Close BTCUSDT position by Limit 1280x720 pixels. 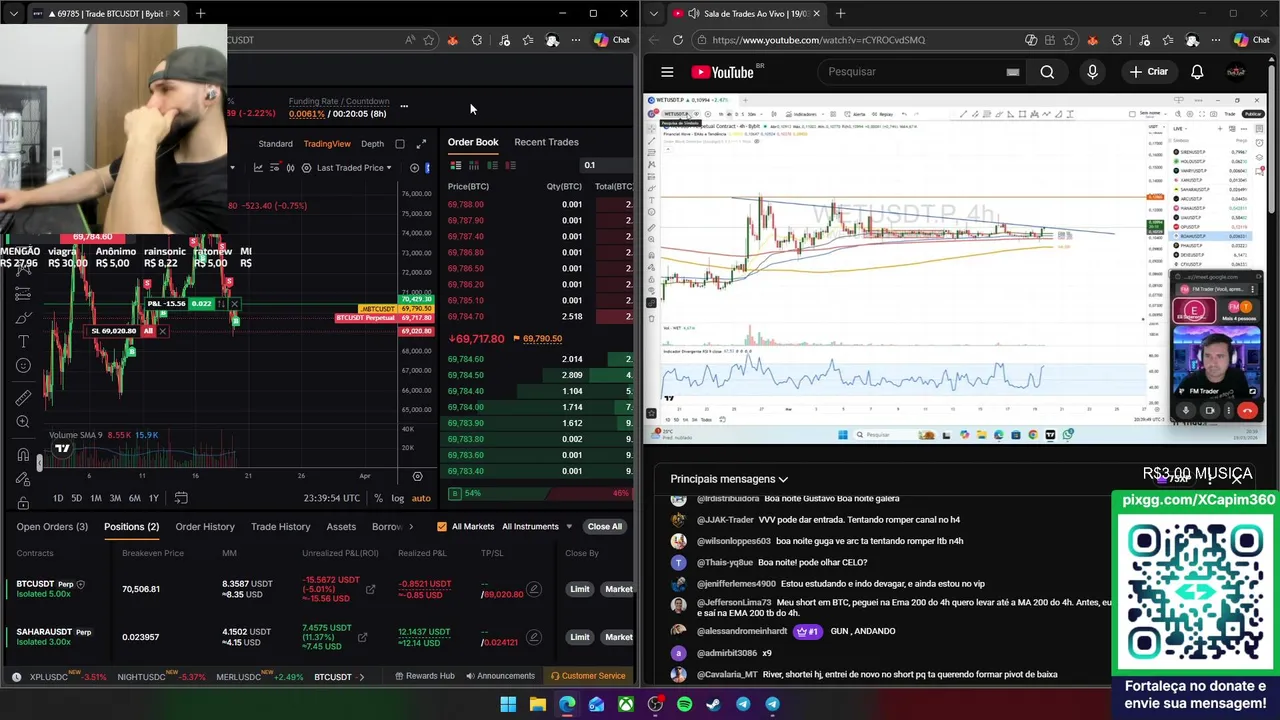[x=580, y=589]
